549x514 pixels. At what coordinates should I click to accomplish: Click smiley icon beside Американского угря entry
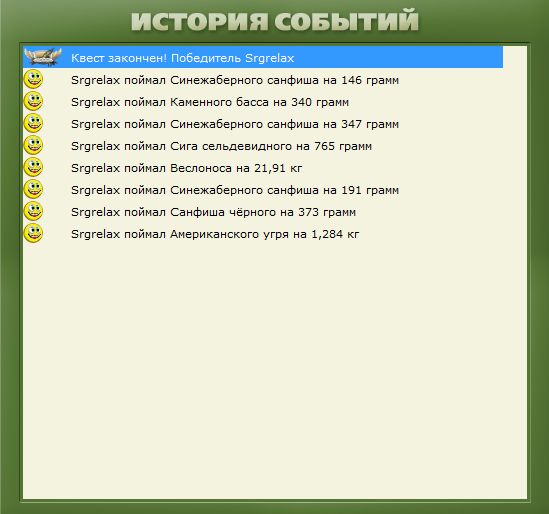pyautogui.click(x=33, y=233)
